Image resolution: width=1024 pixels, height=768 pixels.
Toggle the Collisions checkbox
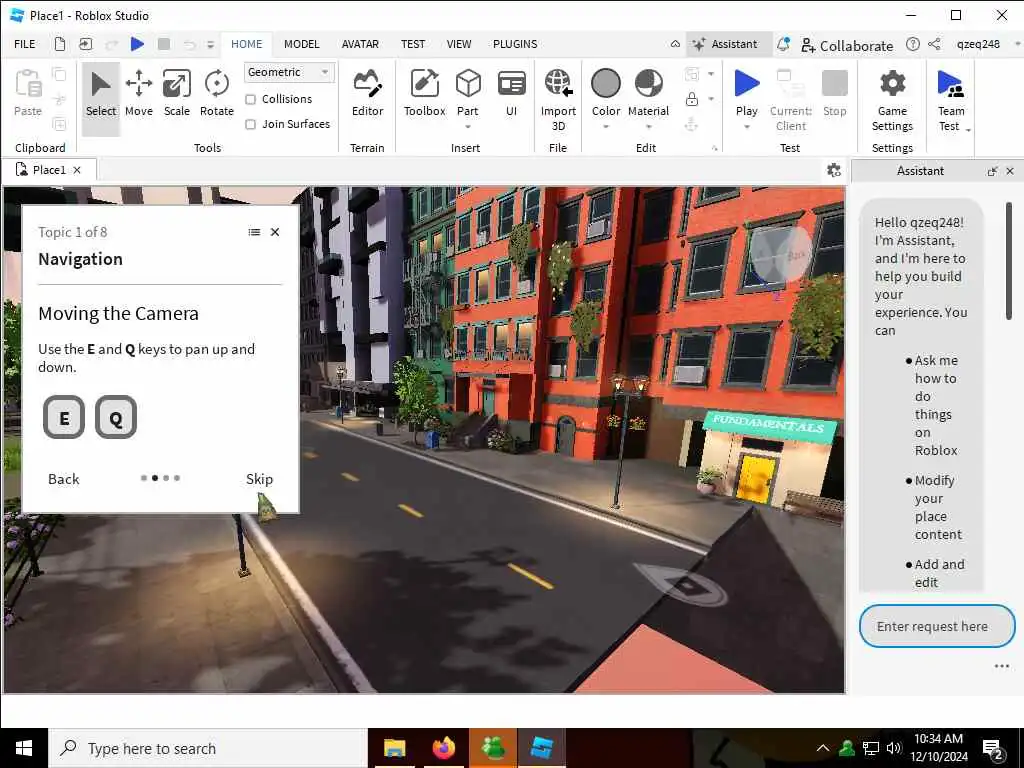point(250,99)
